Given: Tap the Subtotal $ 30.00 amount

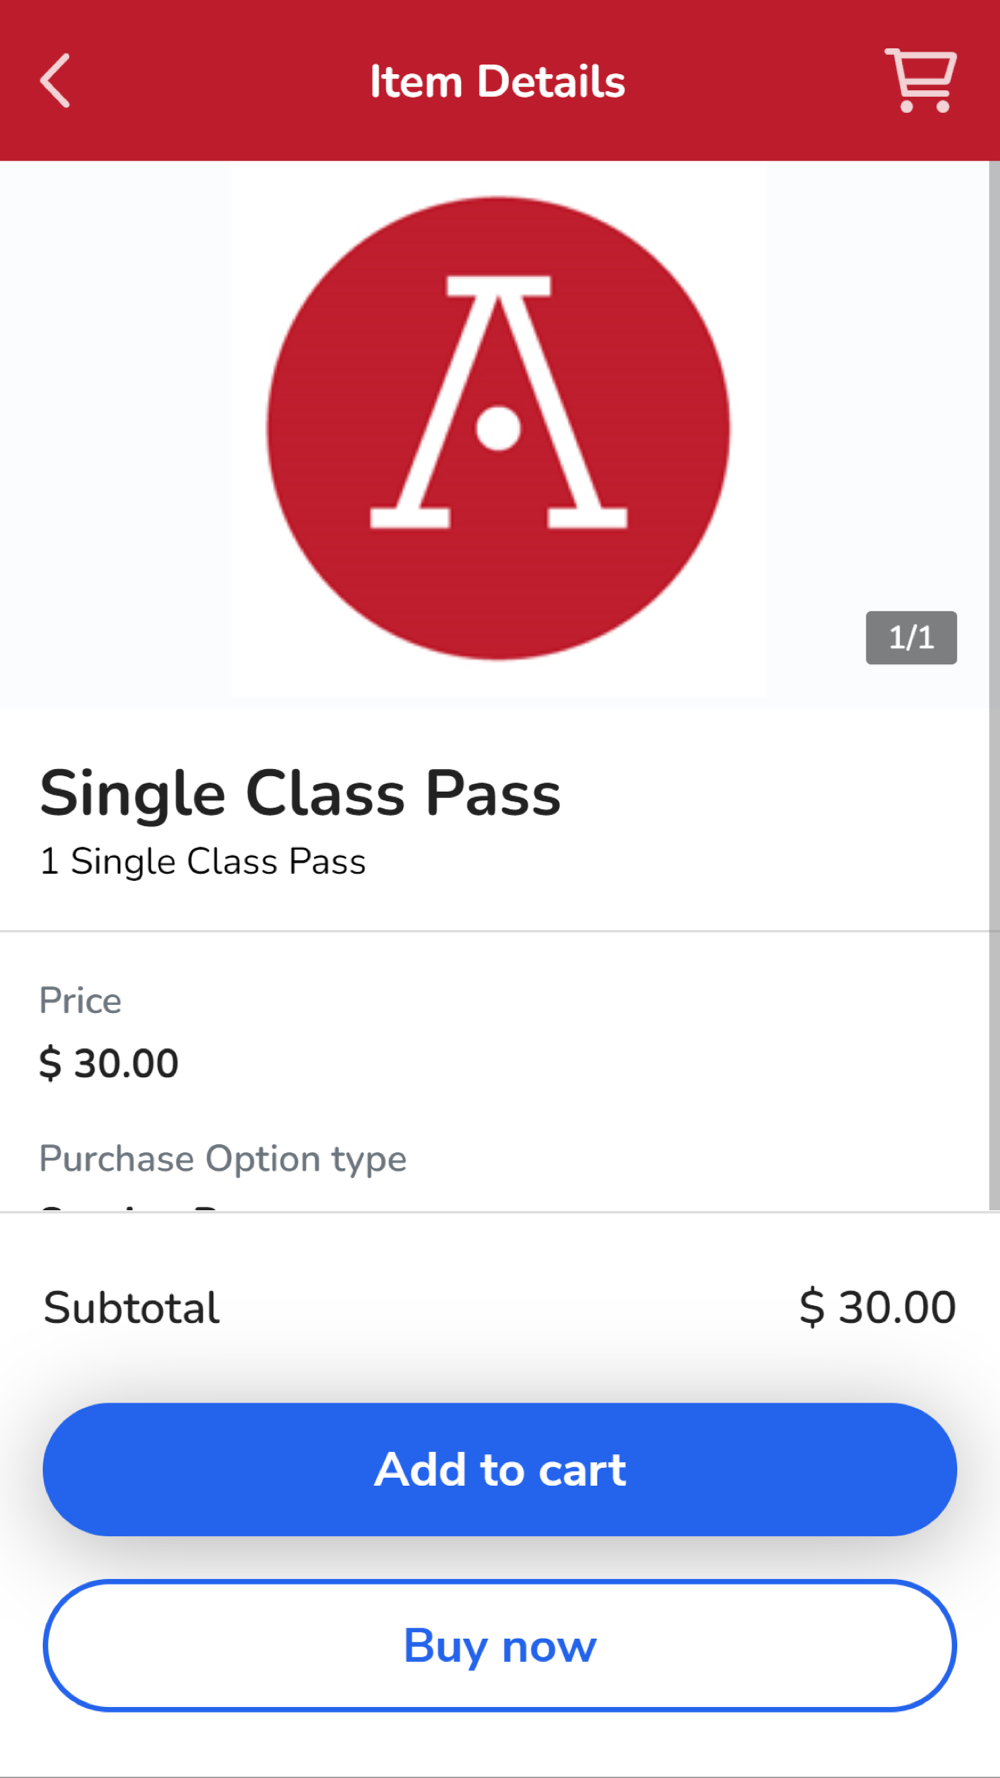Looking at the screenshot, I should click(877, 1308).
